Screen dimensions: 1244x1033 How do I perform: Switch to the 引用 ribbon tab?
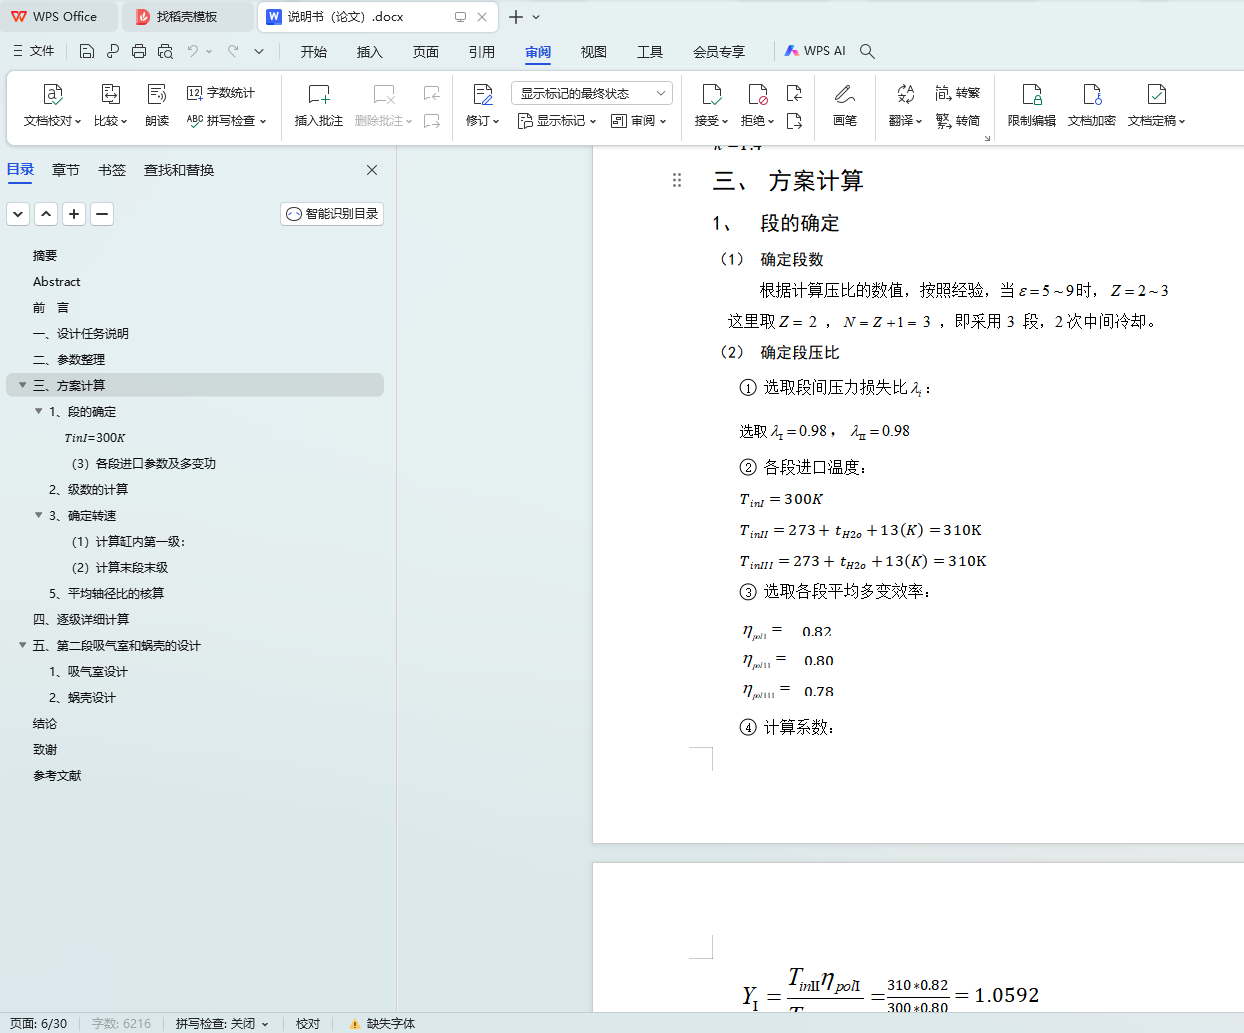(x=482, y=52)
